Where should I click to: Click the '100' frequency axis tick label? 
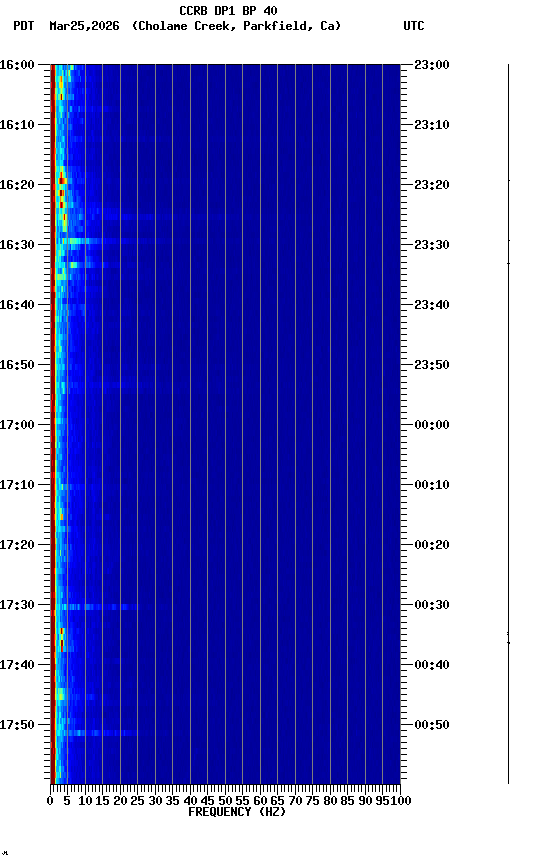coord(401,801)
